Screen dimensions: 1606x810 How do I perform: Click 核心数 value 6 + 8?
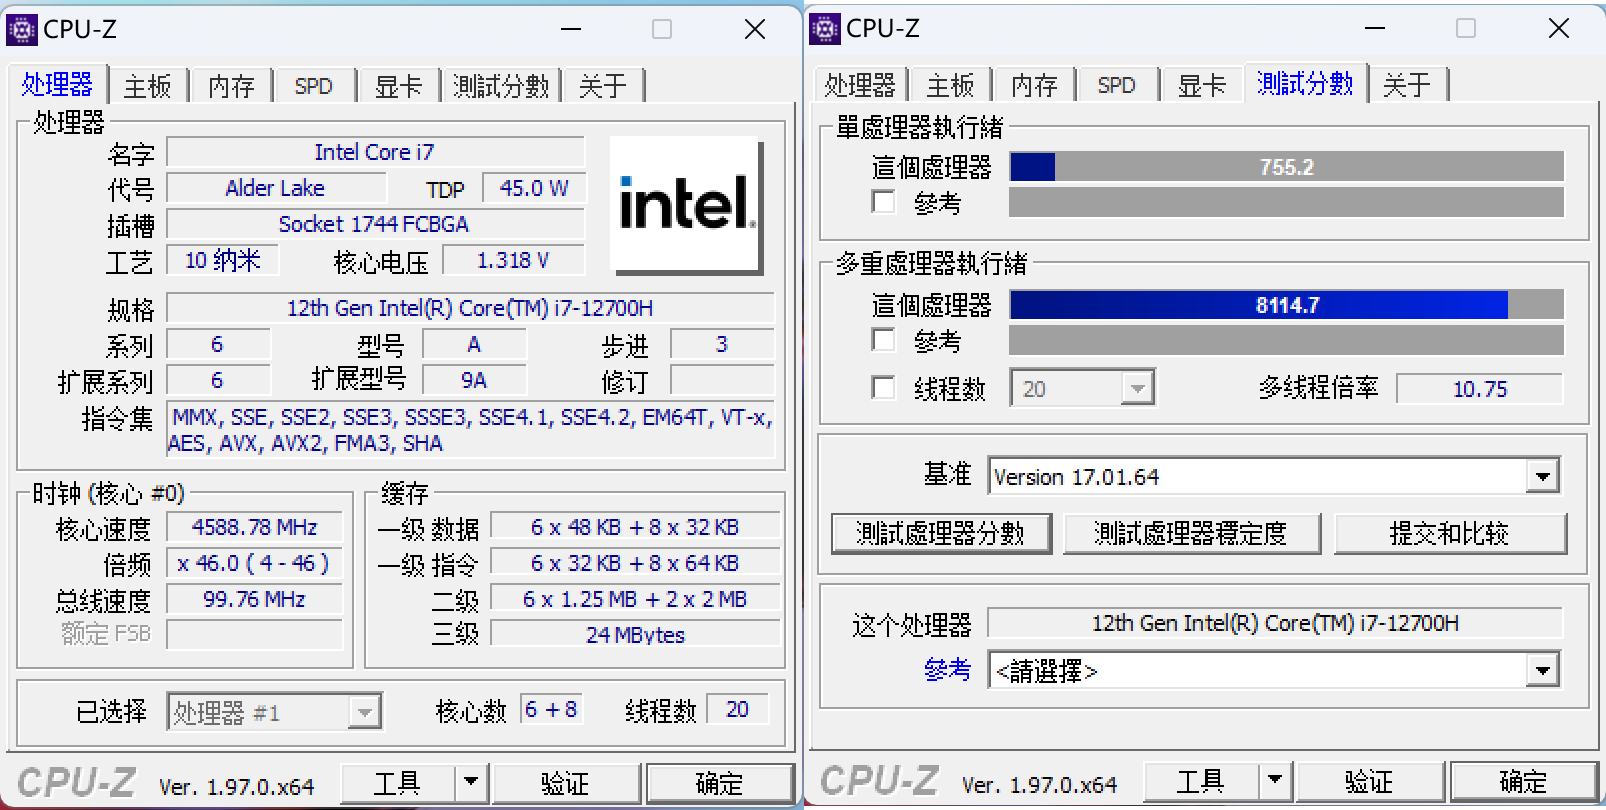pyautogui.click(x=551, y=710)
